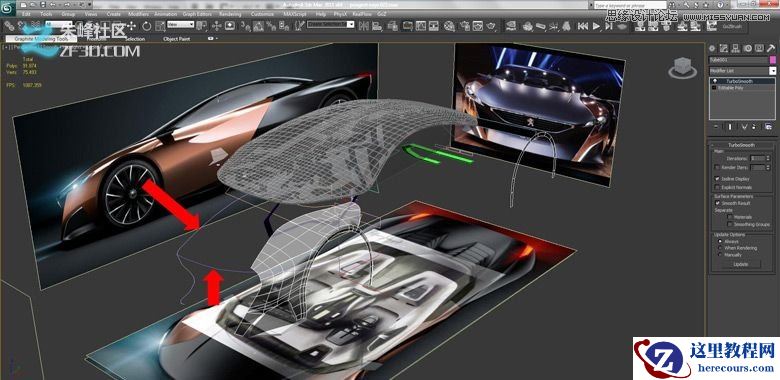
Task: Activate the Select and Scale tool
Action: coord(160,26)
